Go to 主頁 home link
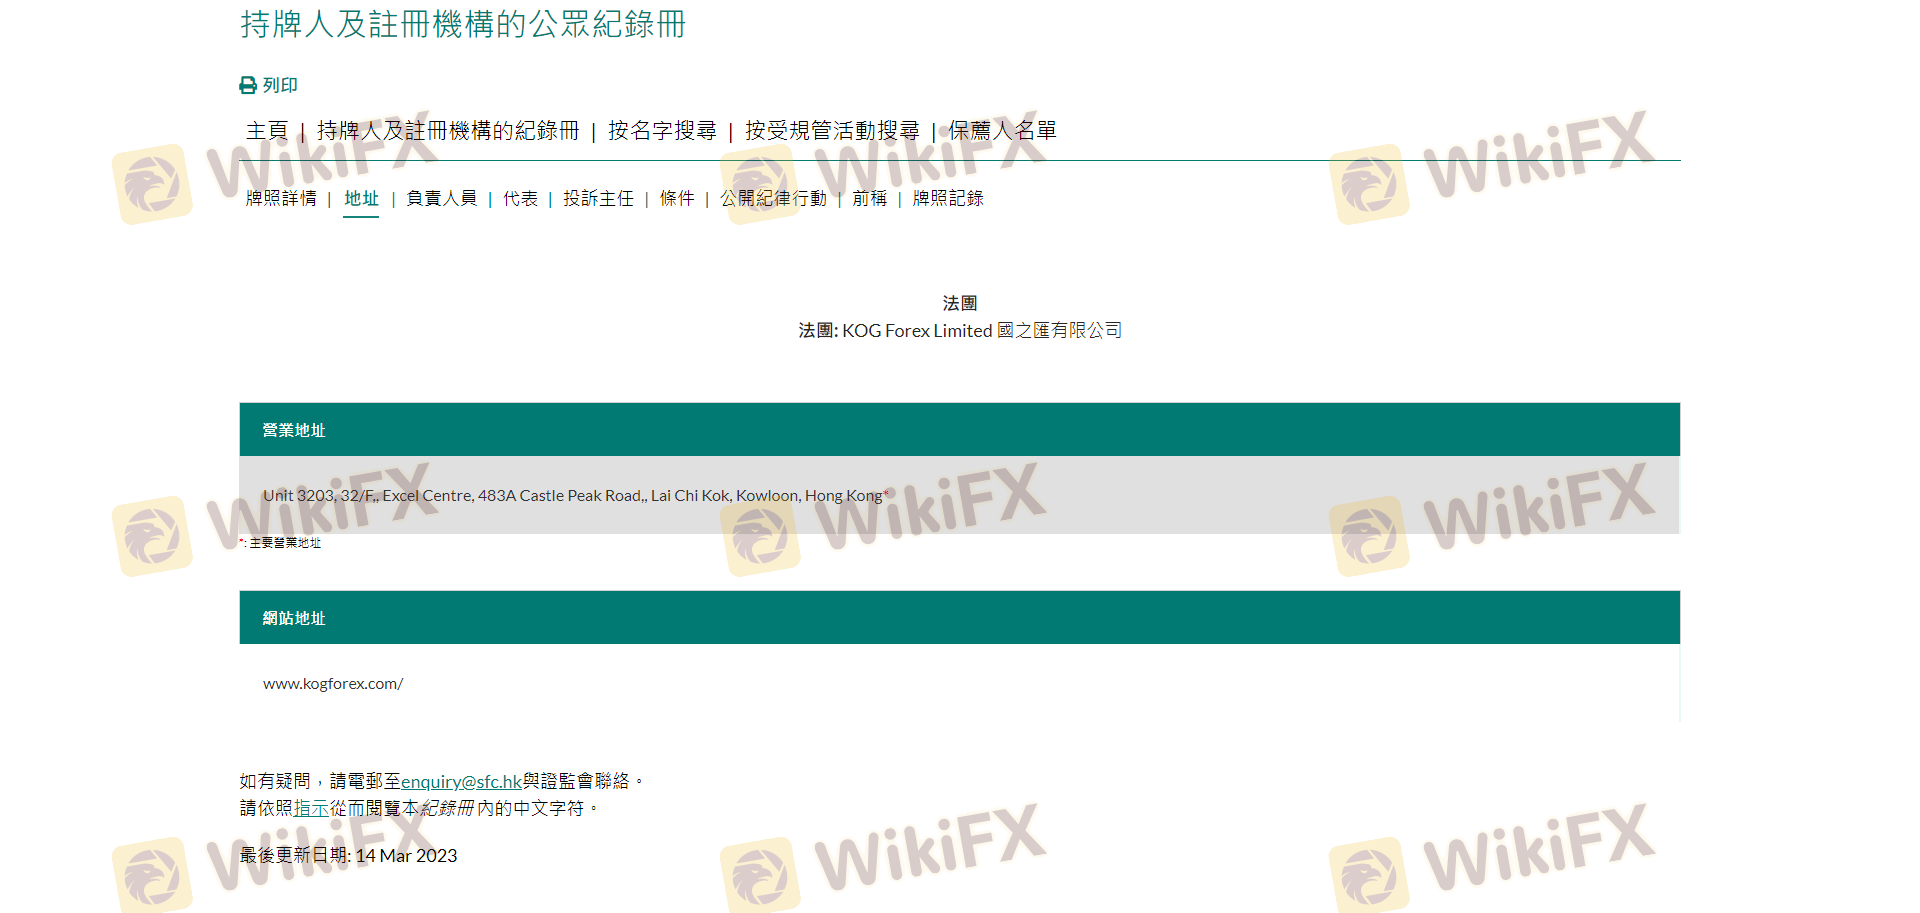The image size is (1920, 913). coord(267,131)
